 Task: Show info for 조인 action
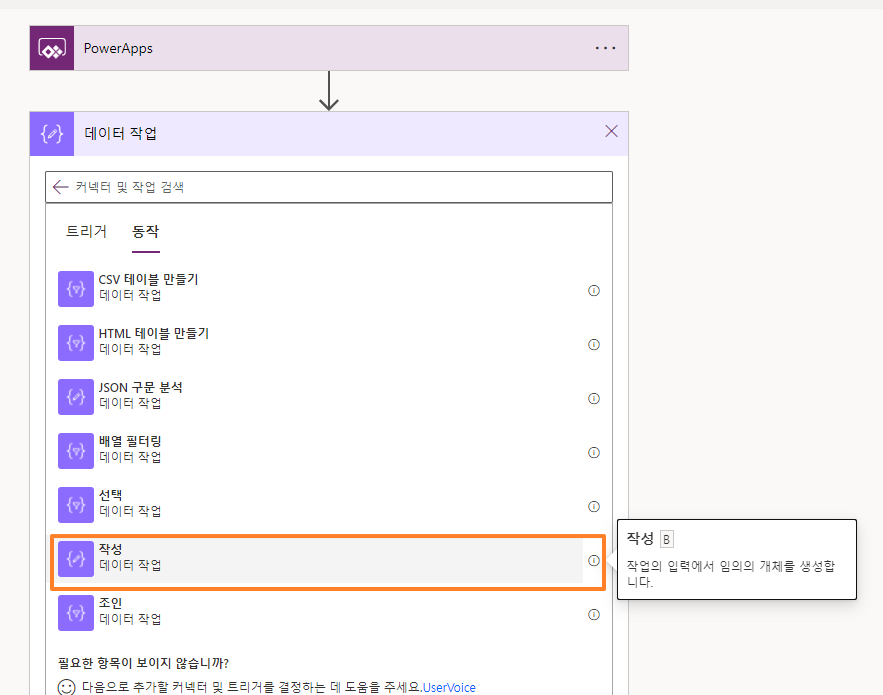pos(594,615)
